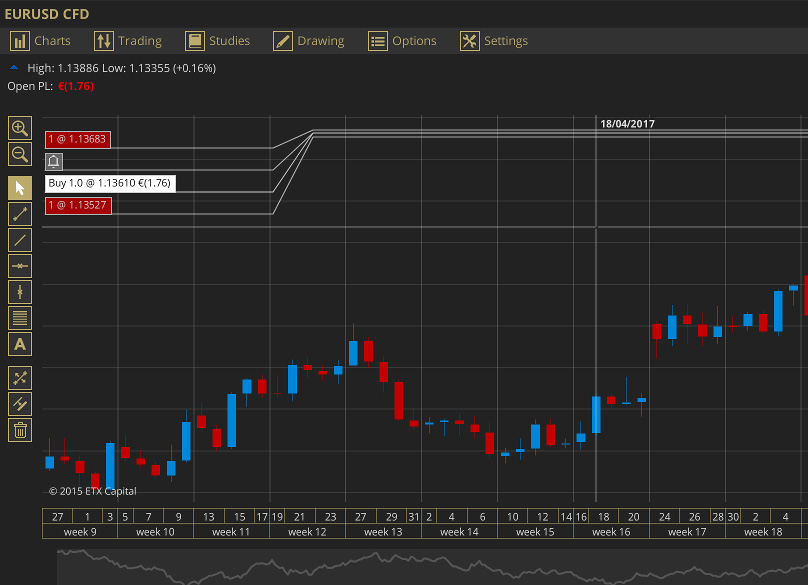Select the arrow pointer tool
The height and width of the screenshot is (585, 808).
click(20, 188)
